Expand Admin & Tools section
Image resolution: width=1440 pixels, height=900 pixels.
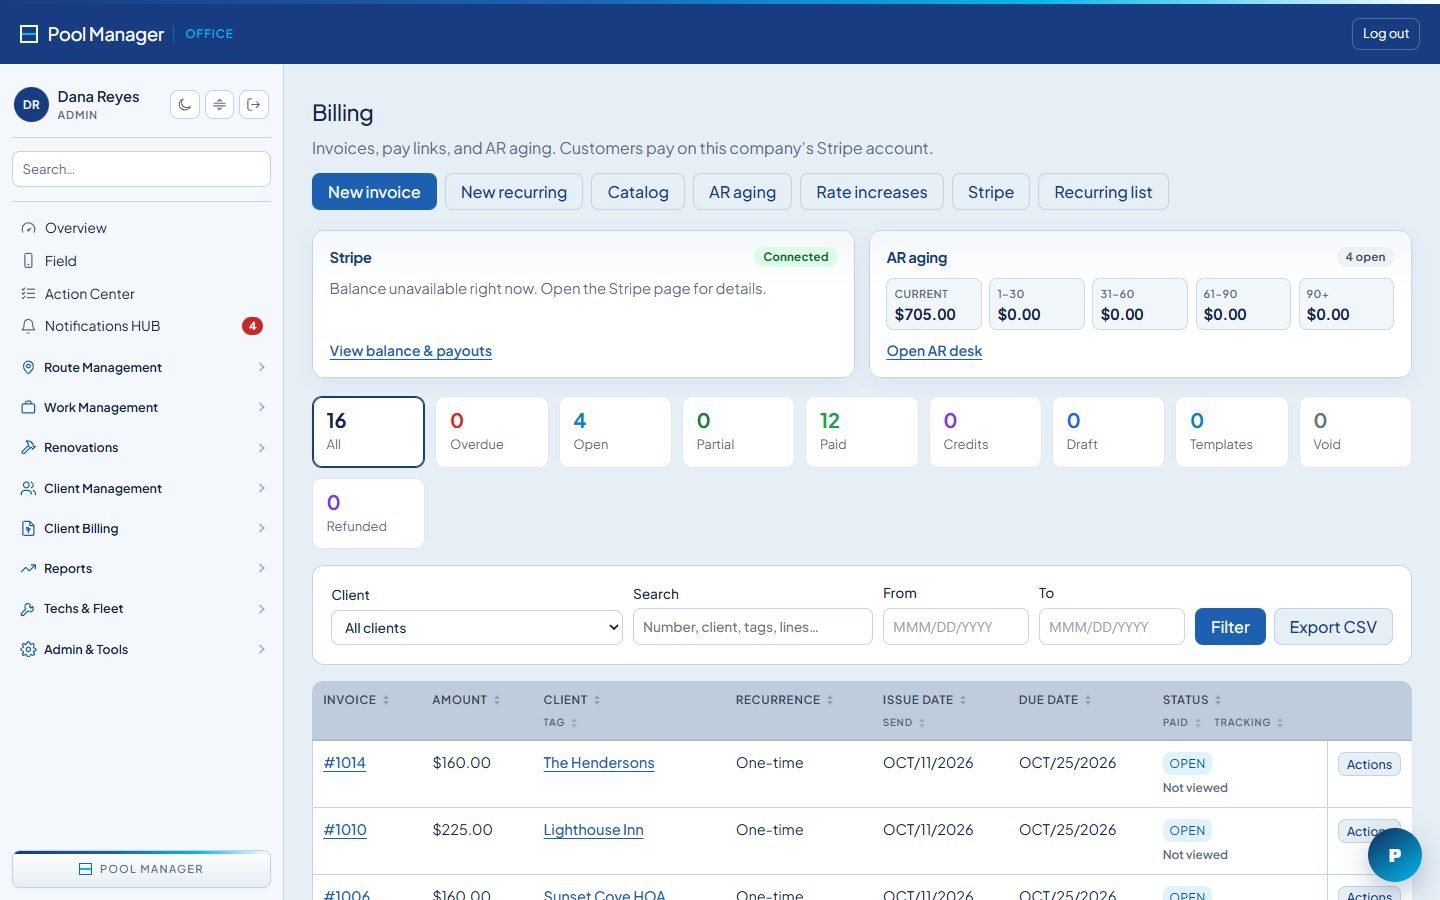(141, 649)
